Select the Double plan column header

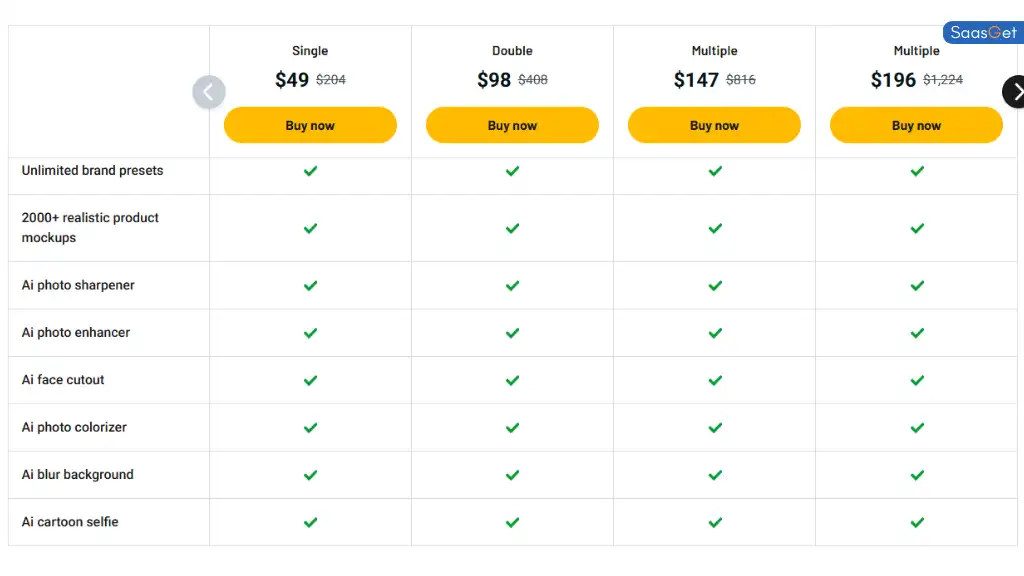pyautogui.click(x=512, y=50)
